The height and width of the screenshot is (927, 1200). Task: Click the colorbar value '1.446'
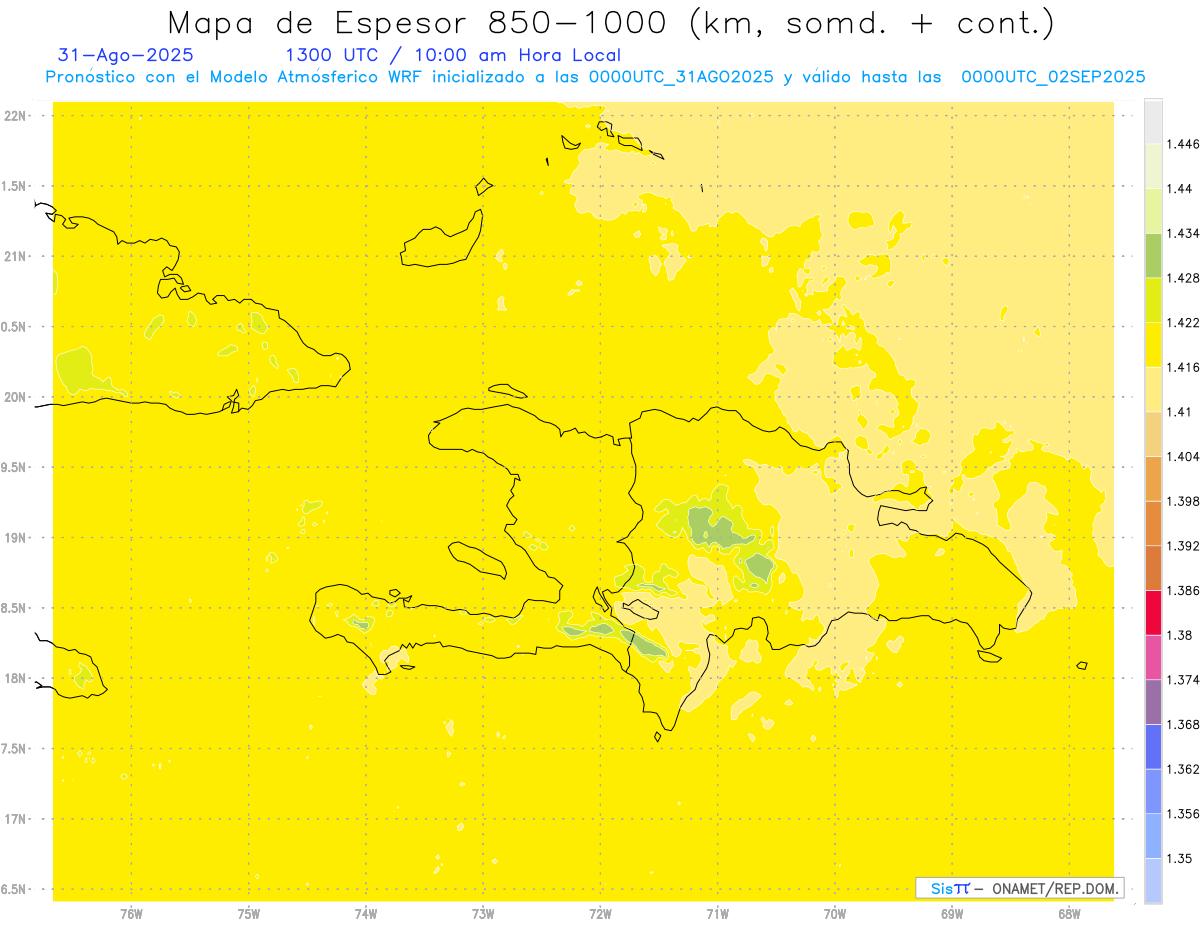pos(1183,144)
